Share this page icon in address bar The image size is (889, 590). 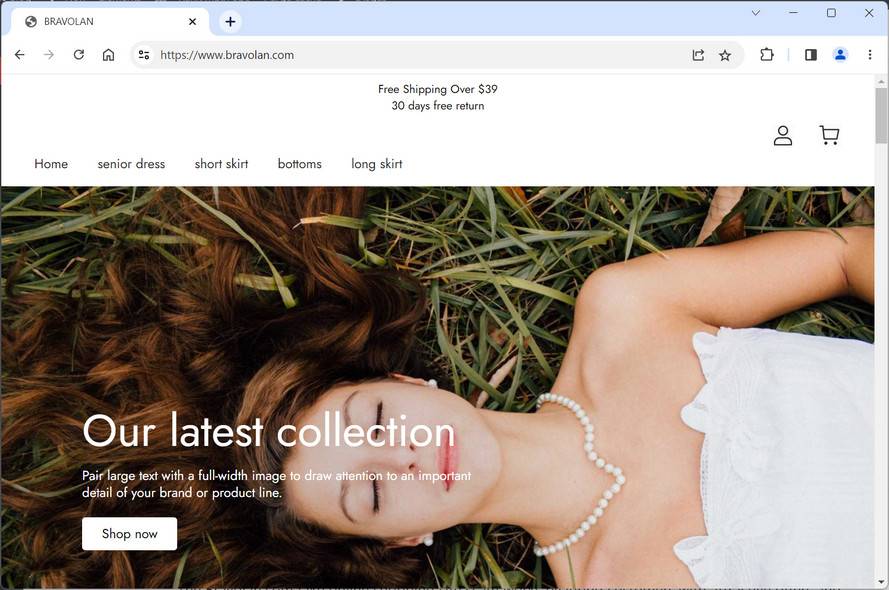coord(698,55)
